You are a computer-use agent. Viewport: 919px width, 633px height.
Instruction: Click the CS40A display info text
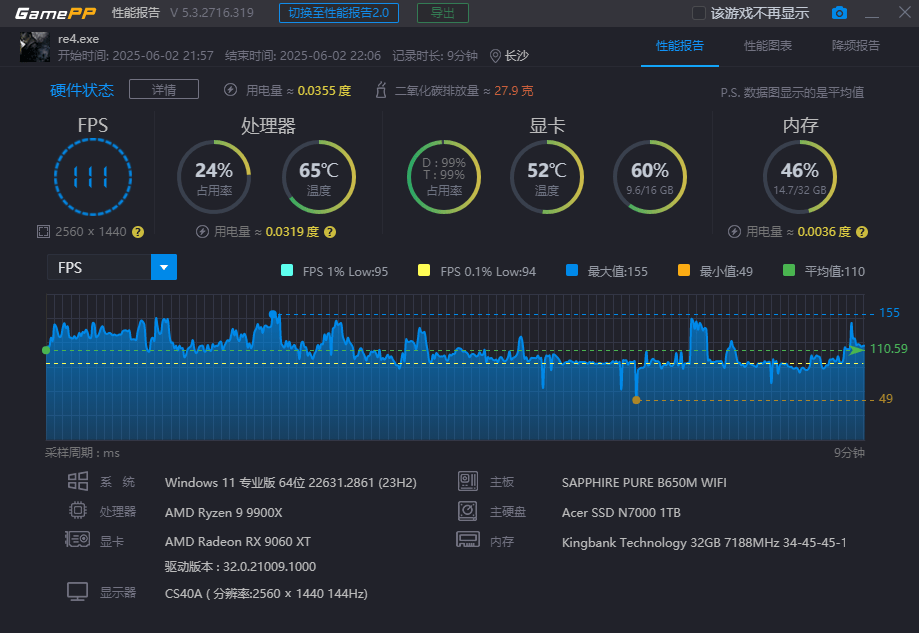tap(266, 594)
